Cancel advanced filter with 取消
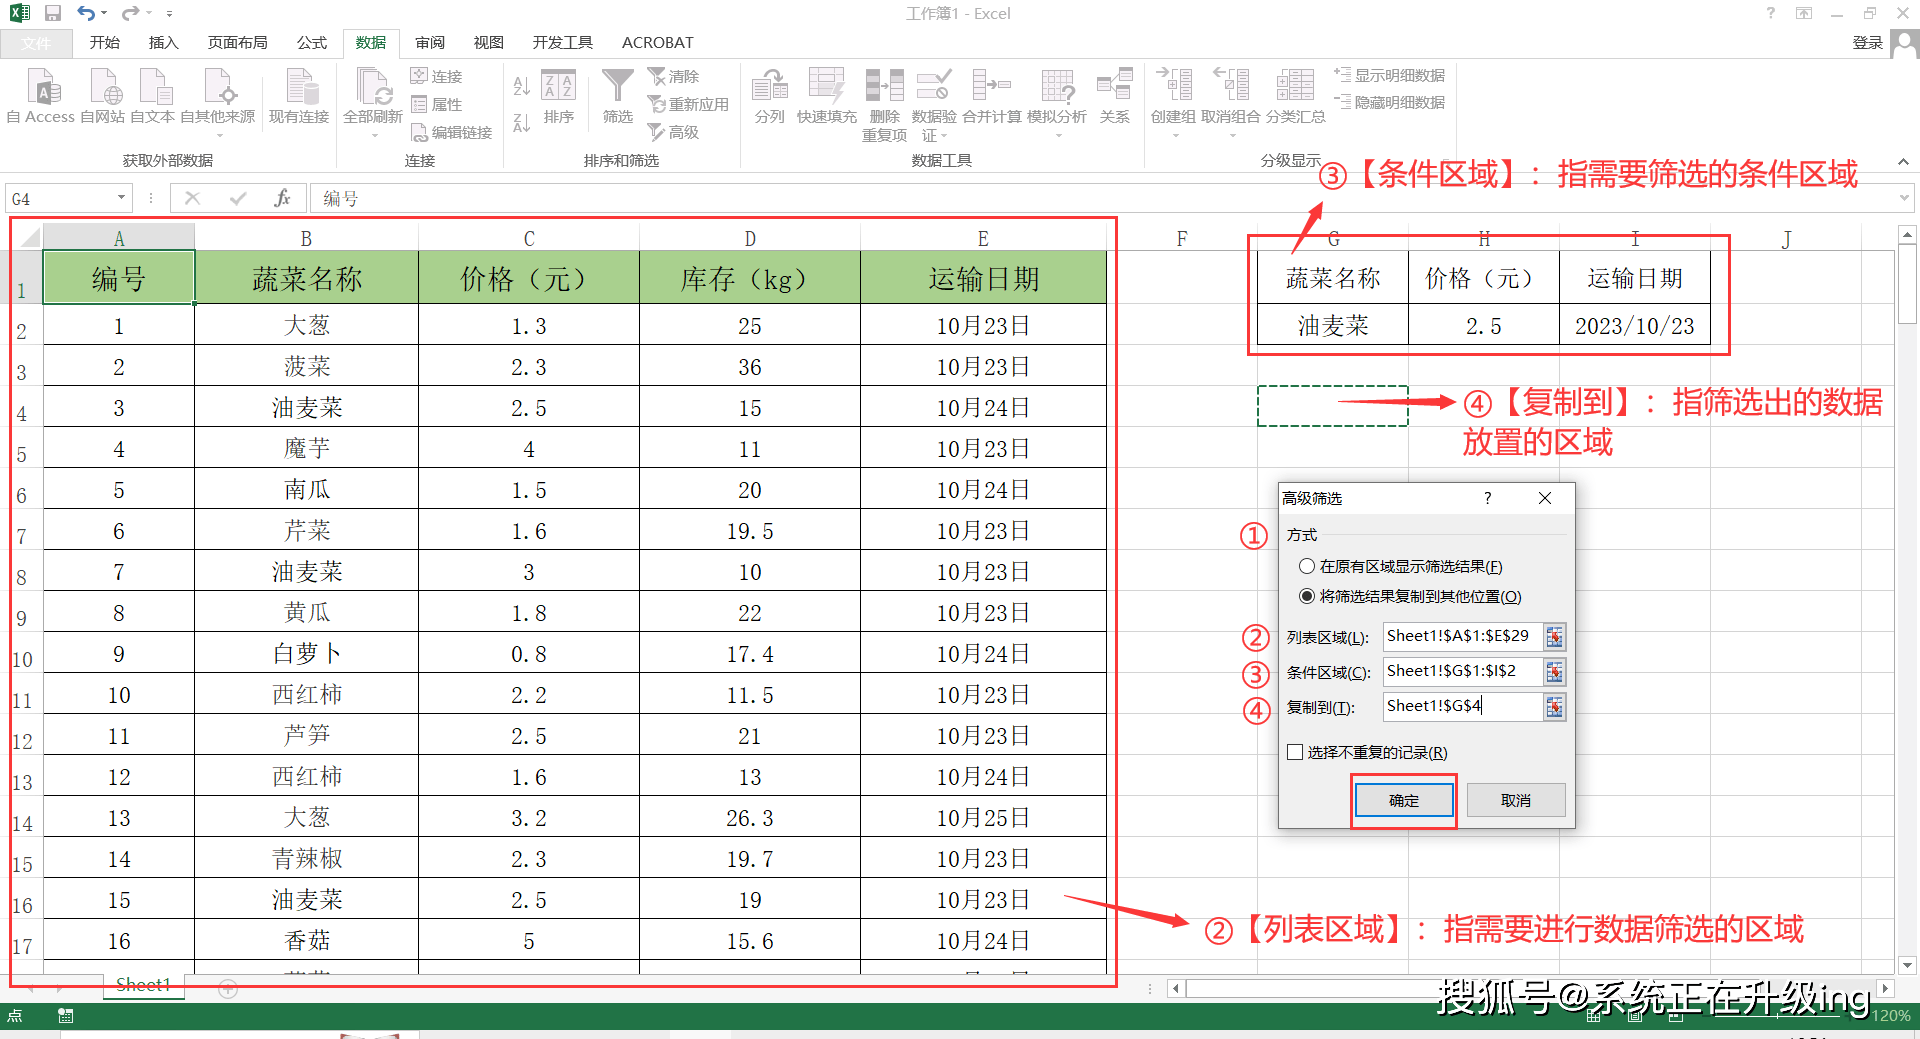This screenshot has height=1039, width=1920. 1516,800
